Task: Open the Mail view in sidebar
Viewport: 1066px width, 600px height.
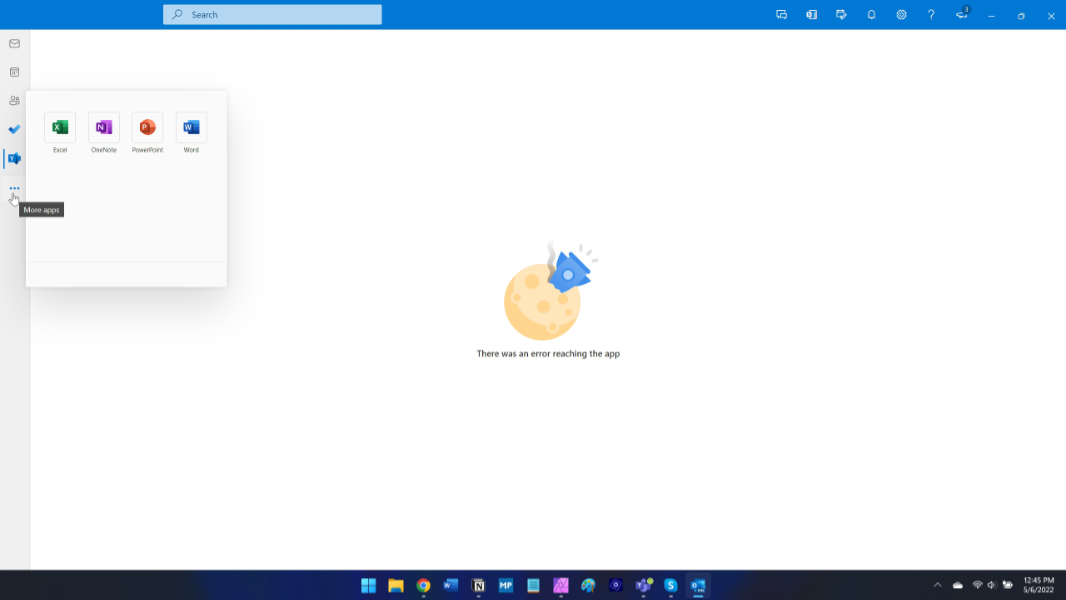Action: point(14,43)
